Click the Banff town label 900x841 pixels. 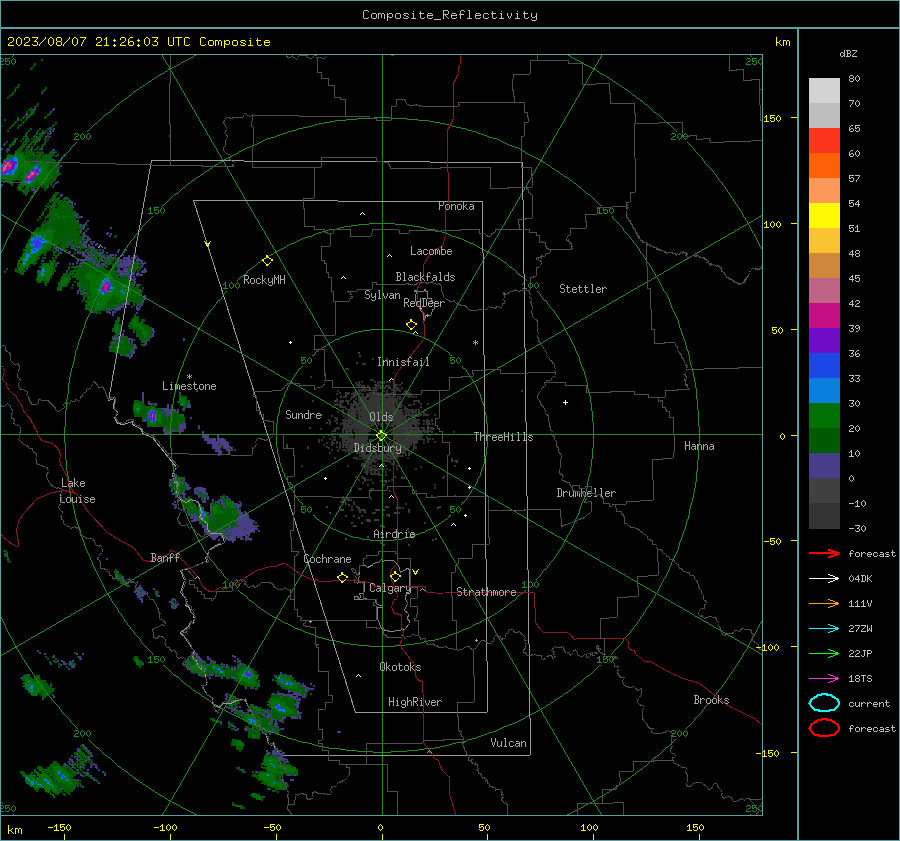(x=165, y=557)
